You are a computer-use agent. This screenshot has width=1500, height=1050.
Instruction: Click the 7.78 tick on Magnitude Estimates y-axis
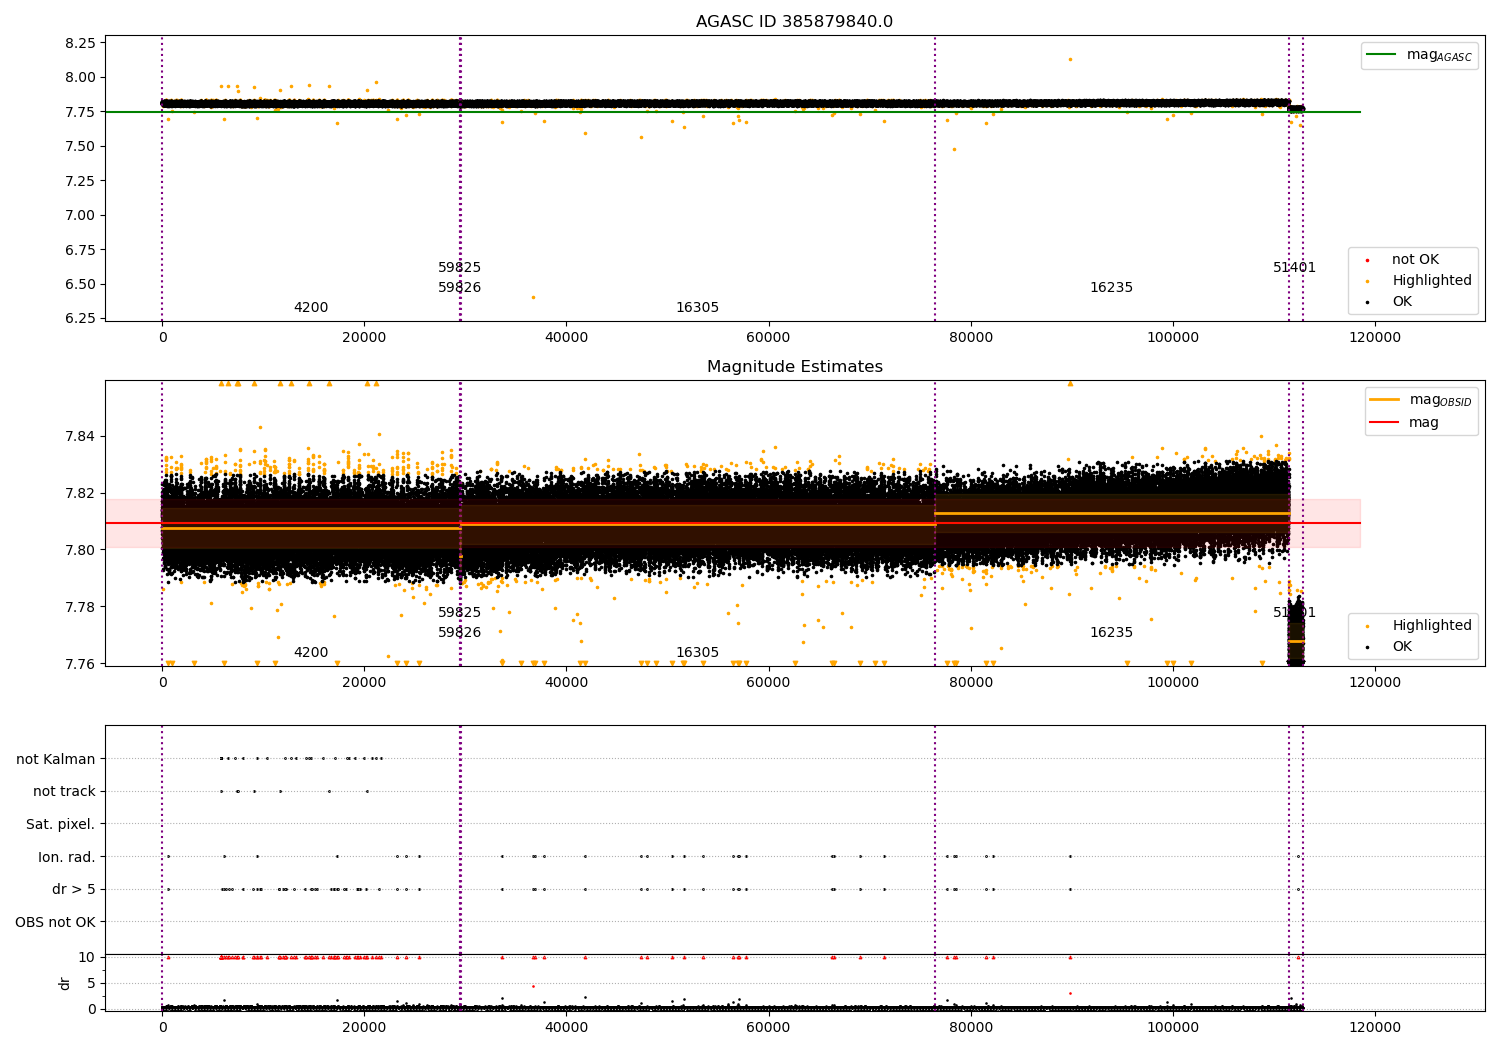point(79,607)
